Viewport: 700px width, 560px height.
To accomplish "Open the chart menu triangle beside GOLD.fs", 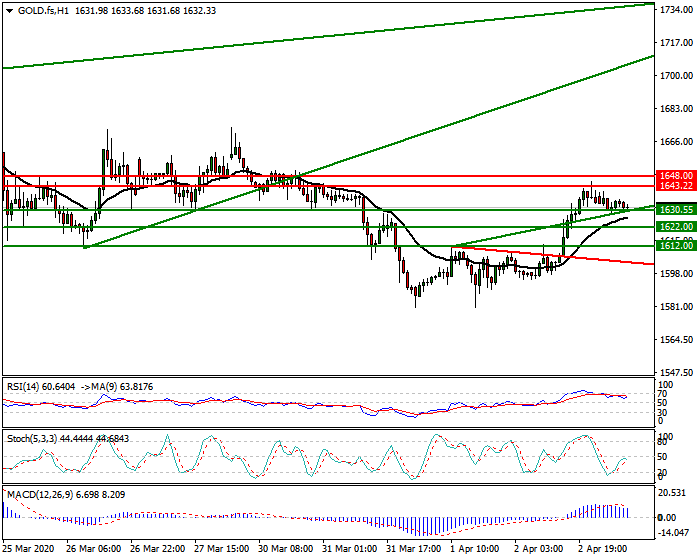I will click(9, 11).
